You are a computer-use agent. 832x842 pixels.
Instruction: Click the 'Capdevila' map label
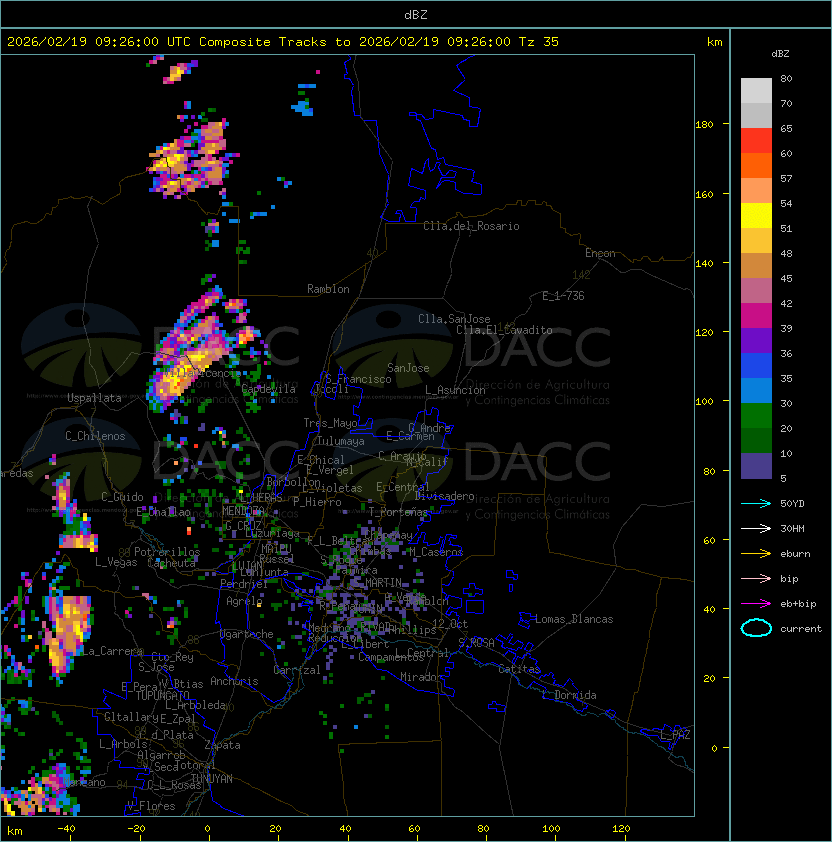[x=269, y=389]
